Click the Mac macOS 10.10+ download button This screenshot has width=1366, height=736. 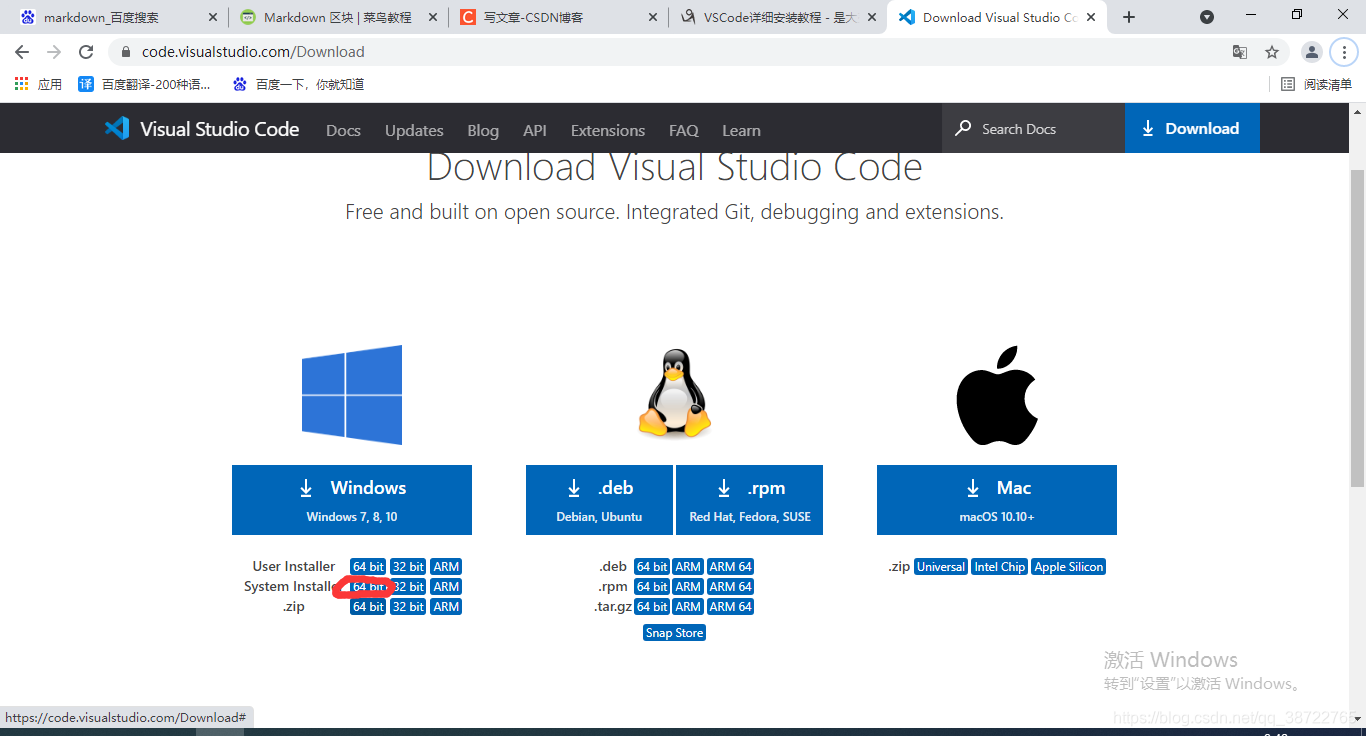click(x=997, y=500)
